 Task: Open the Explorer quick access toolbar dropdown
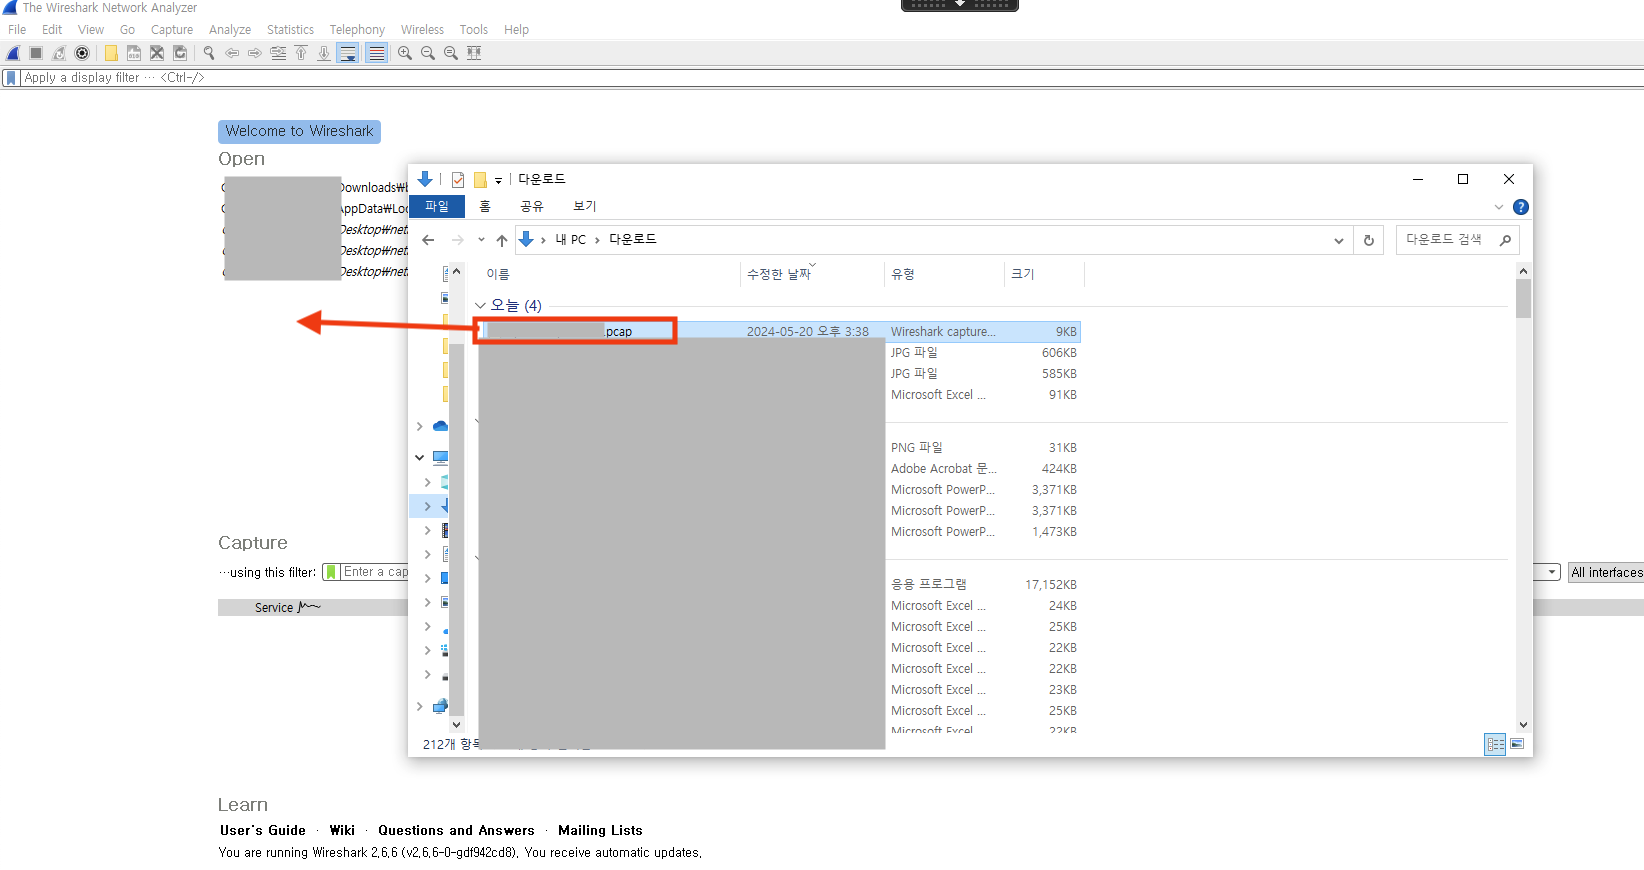498,181
